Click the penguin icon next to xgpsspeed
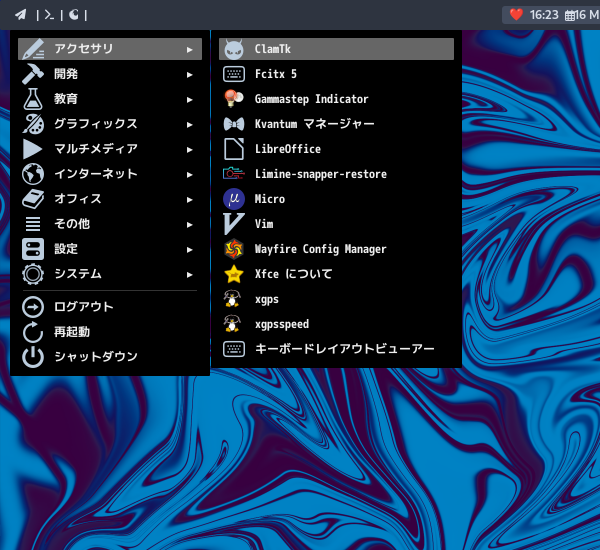Viewport: 600px width, 550px height. tap(232, 323)
